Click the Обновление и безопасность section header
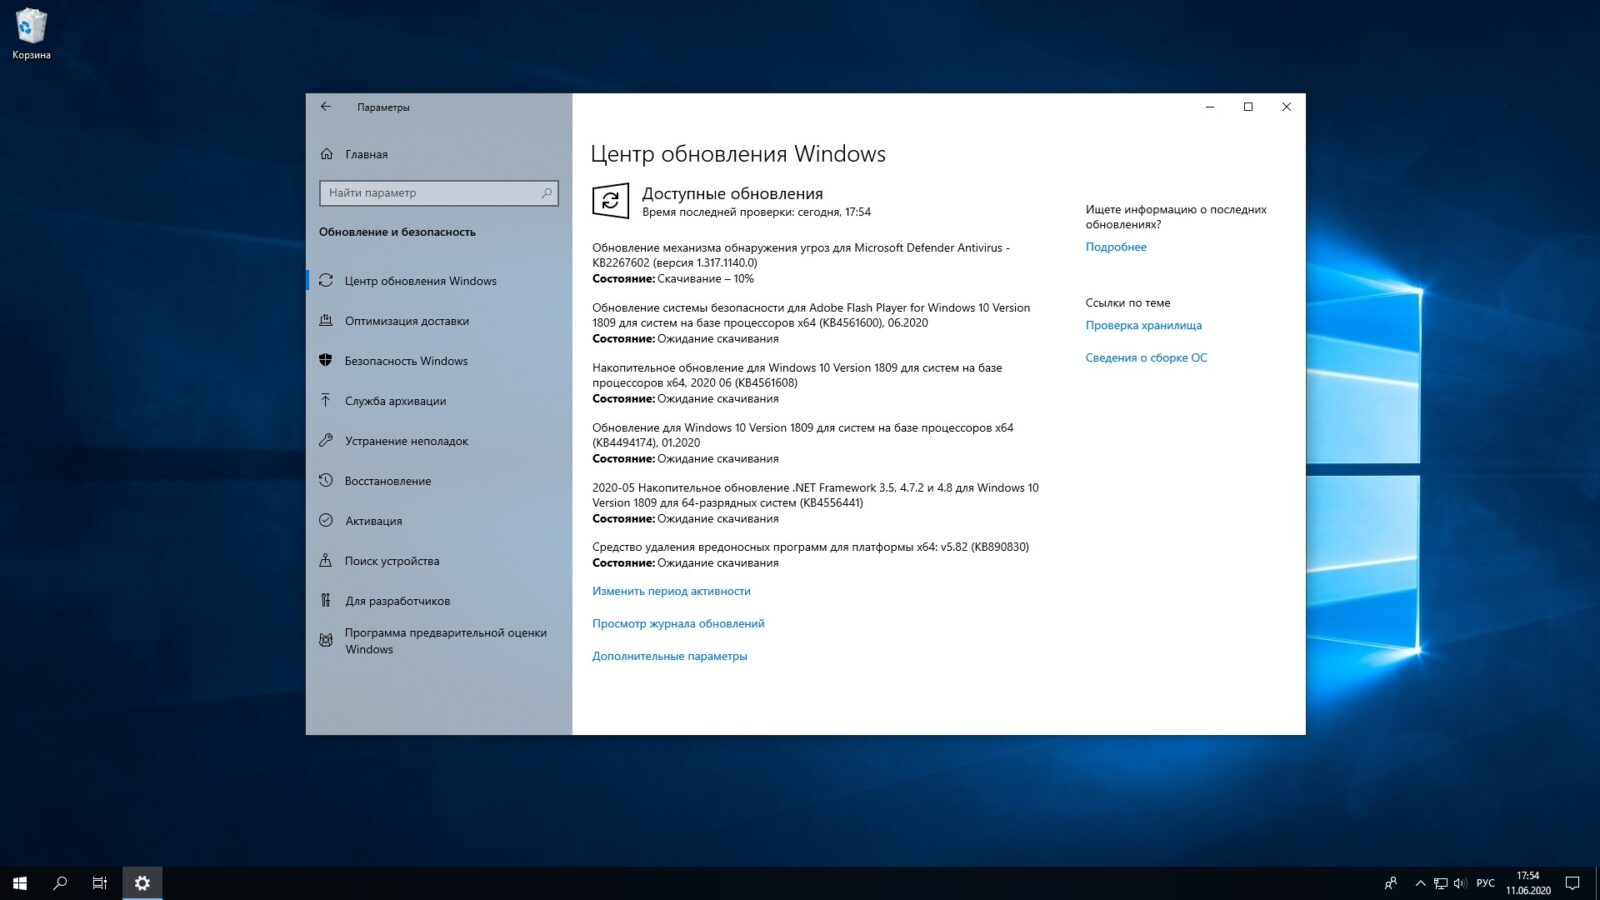The image size is (1600, 900). tap(397, 232)
